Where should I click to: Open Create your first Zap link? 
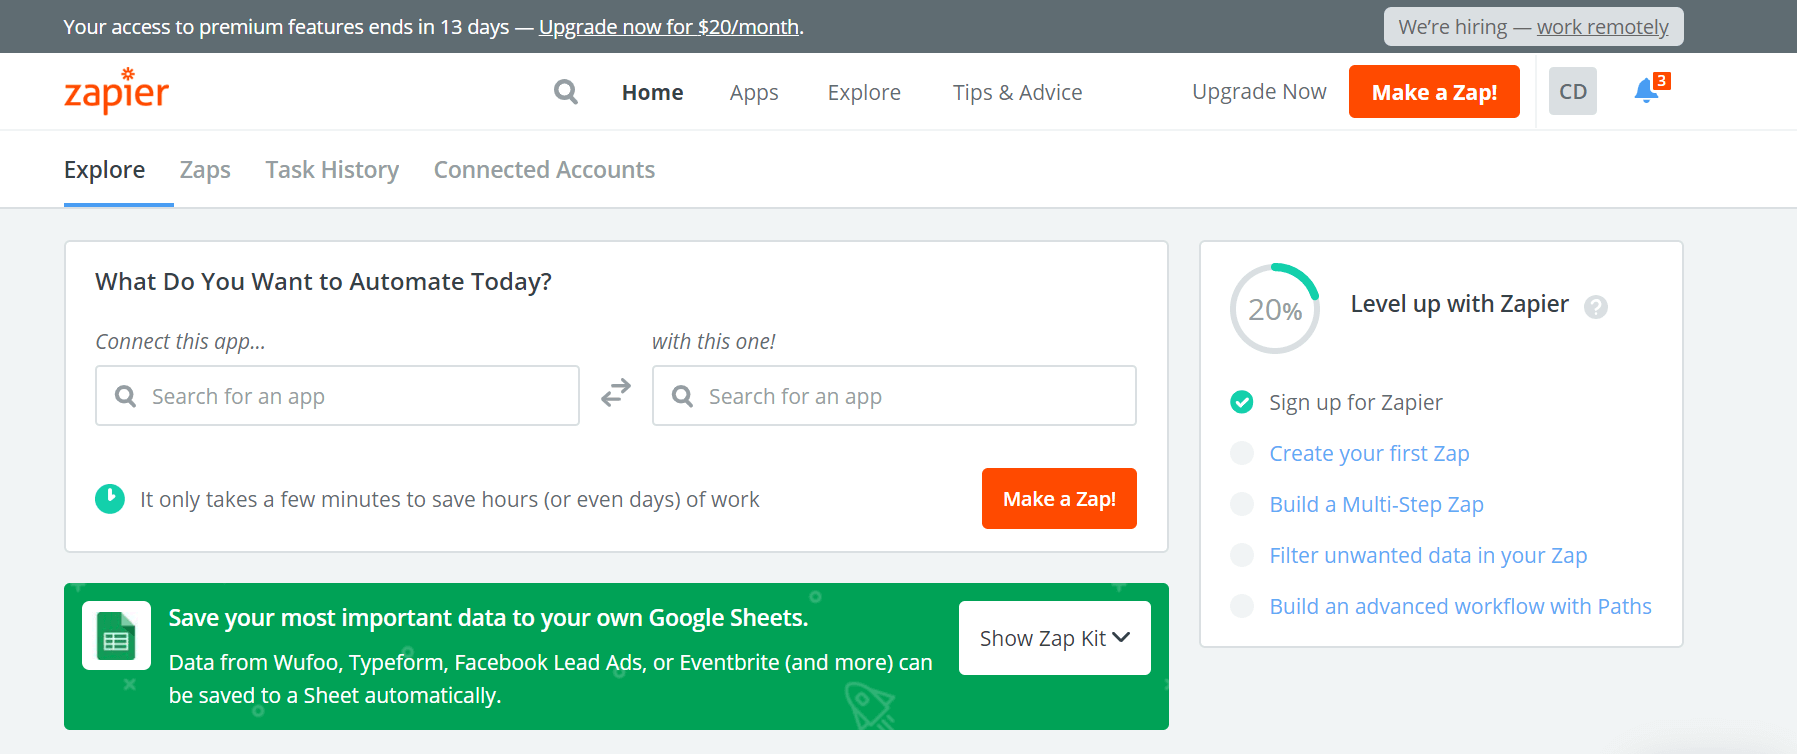click(1369, 453)
